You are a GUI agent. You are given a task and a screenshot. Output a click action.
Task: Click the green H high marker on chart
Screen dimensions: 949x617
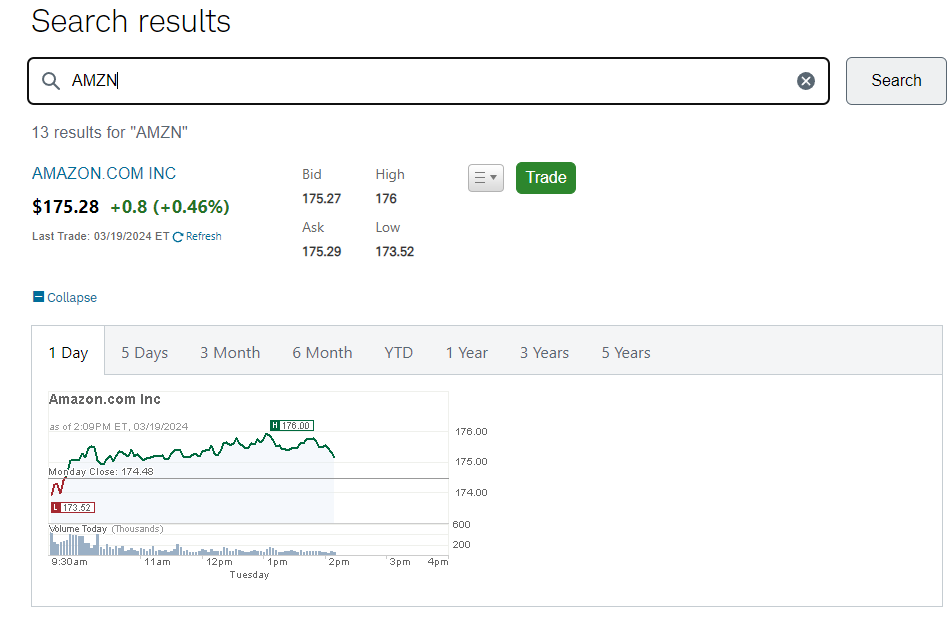click(275, 425)
